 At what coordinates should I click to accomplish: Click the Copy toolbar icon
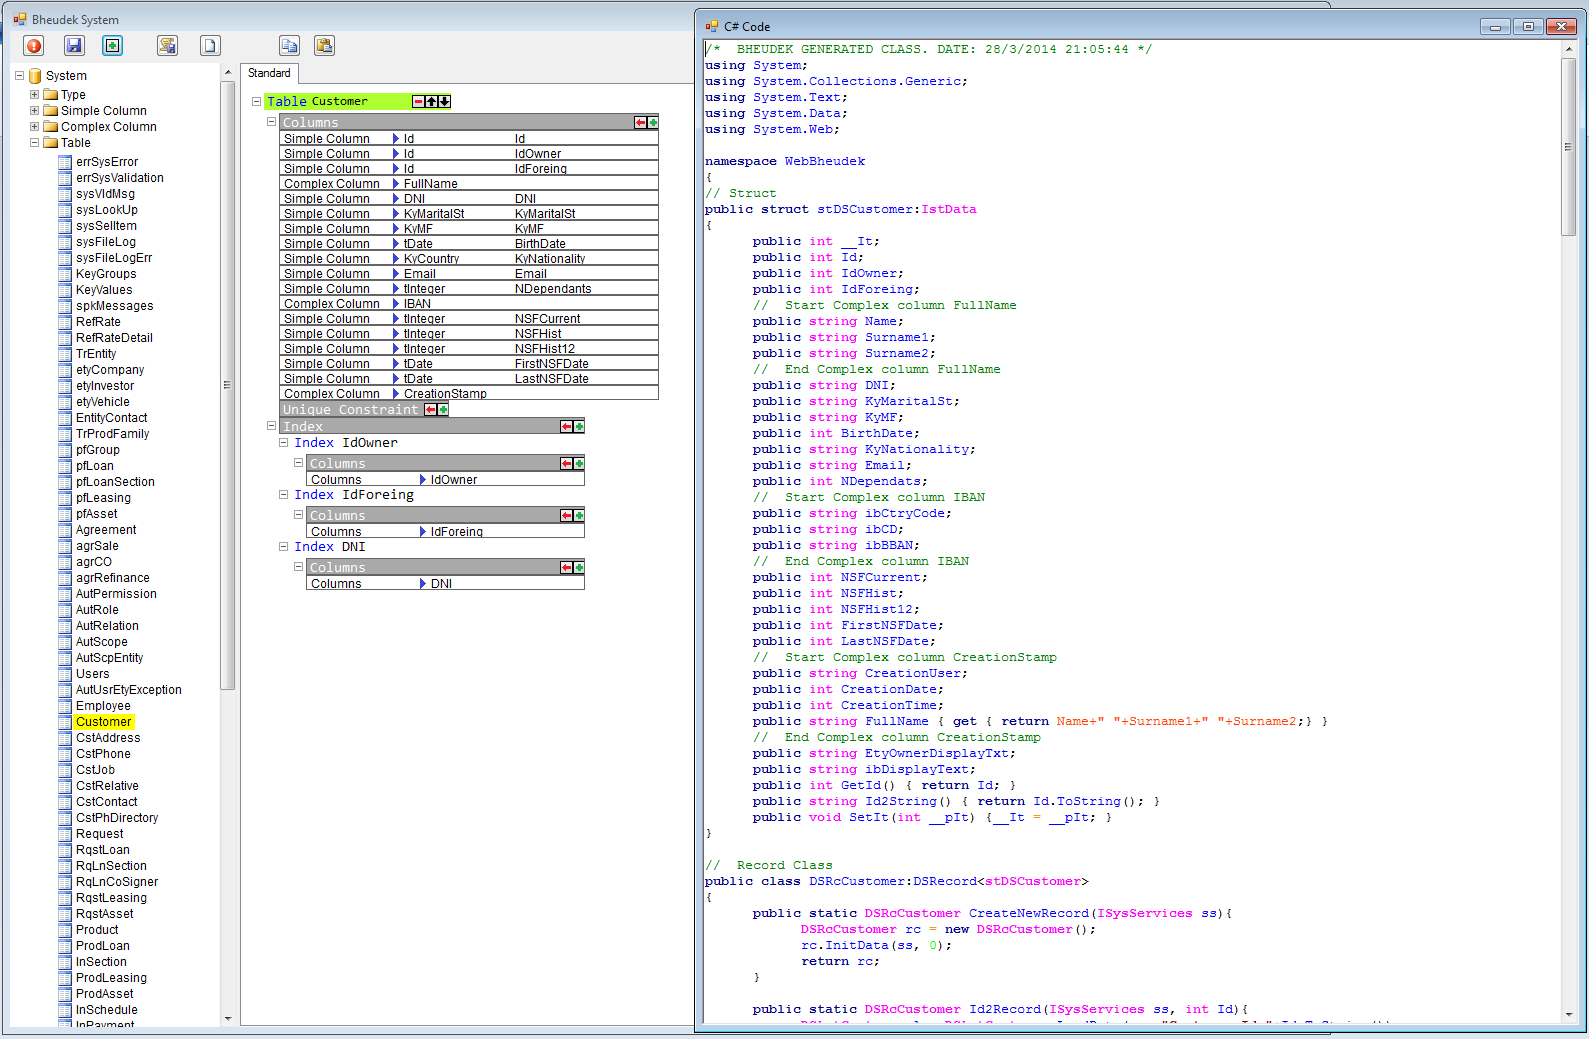[x=289, y=46]
